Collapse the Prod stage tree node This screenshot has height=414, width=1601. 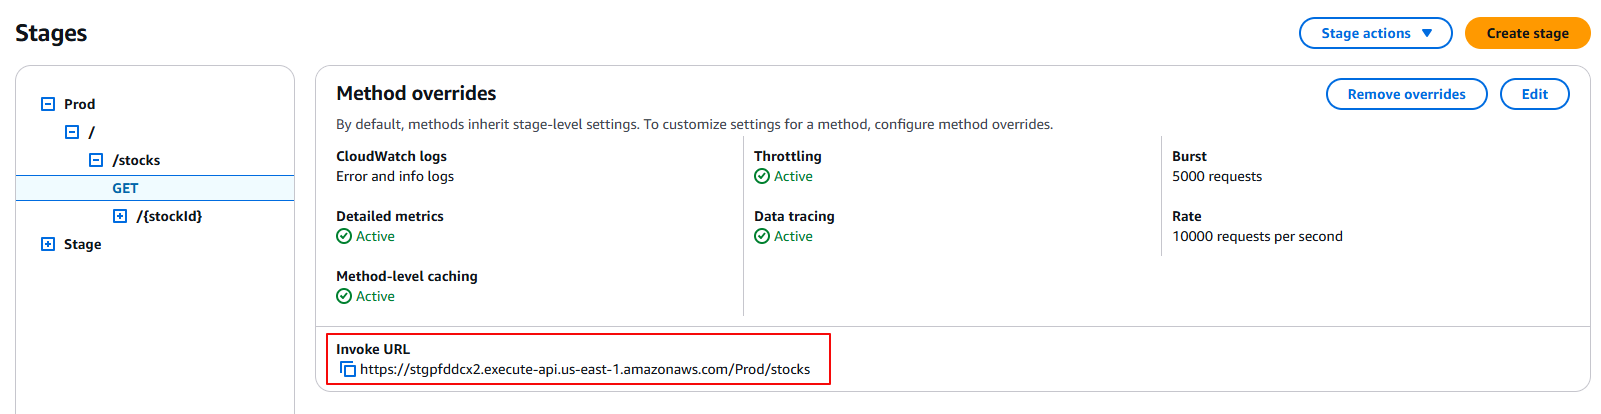coord(48,104)
